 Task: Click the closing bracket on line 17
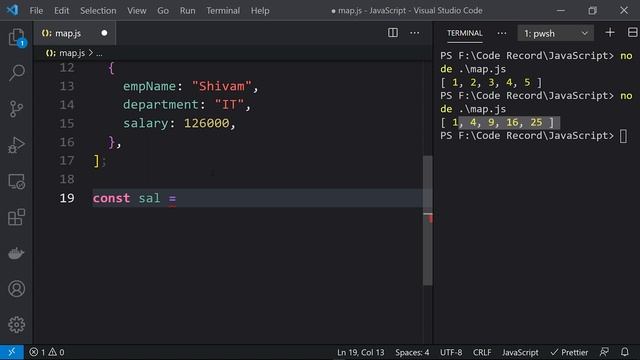point(97,160)
